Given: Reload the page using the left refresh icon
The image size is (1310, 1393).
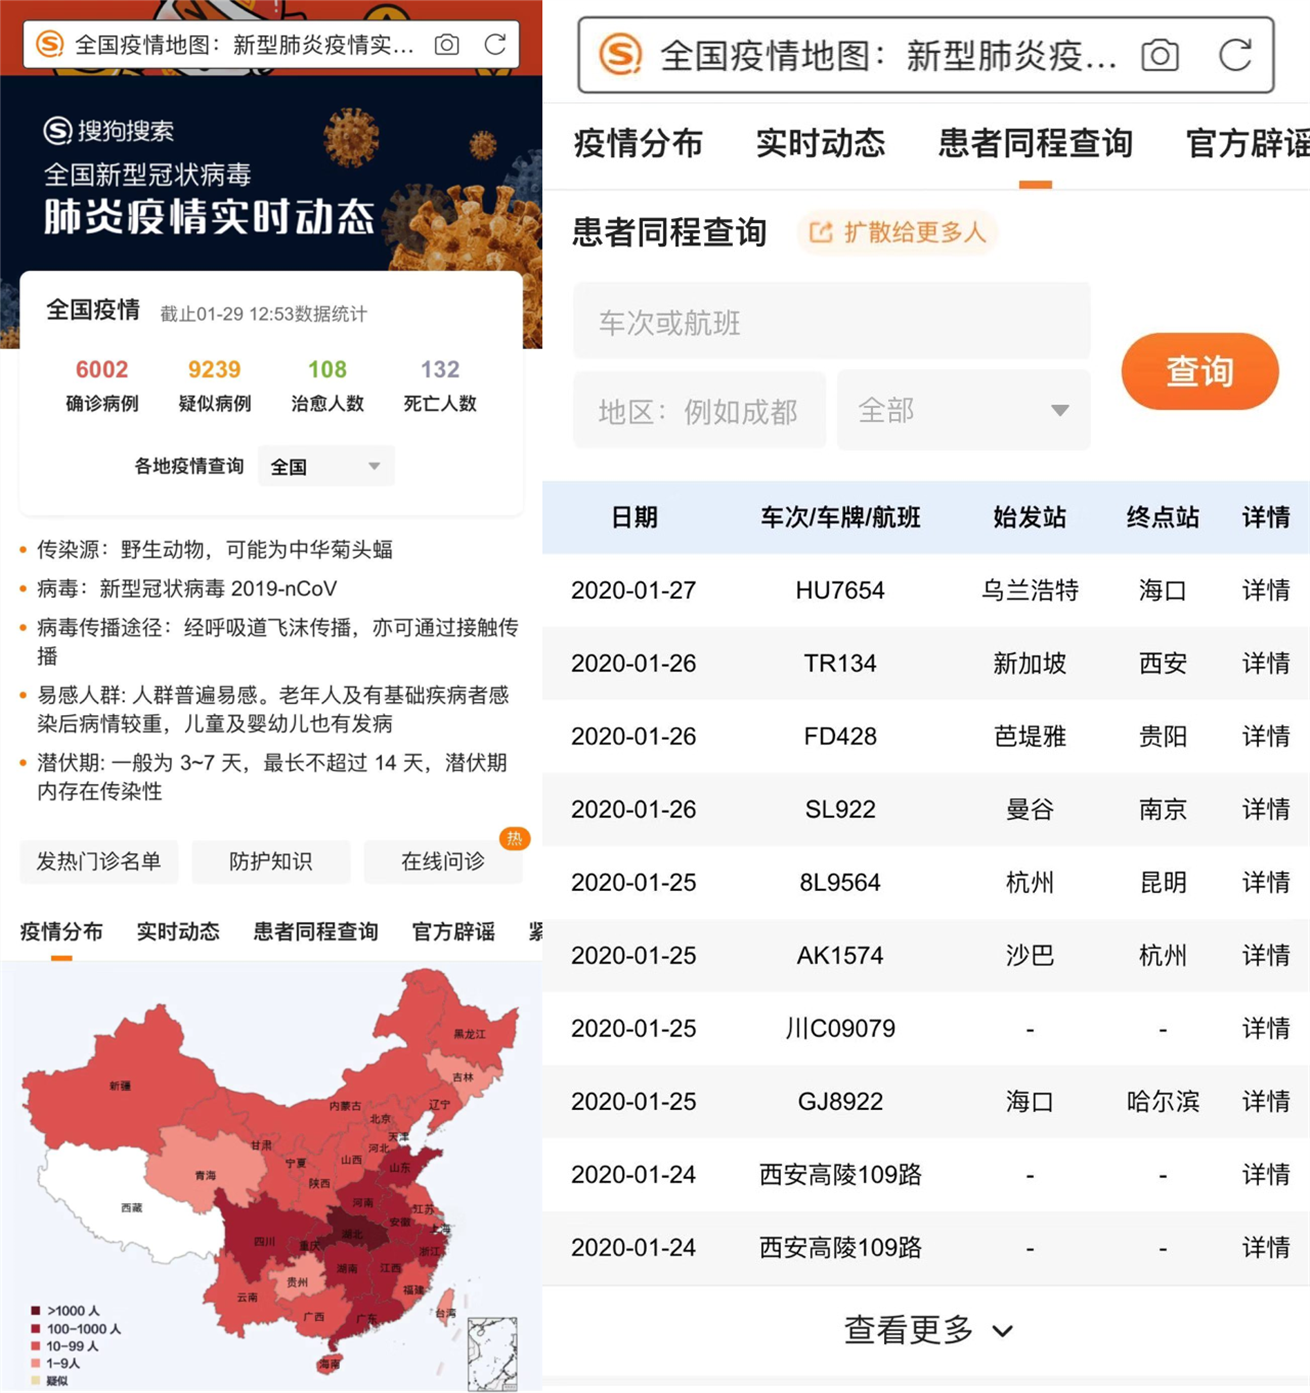Looking at the screenshot, I should (495, 45).
